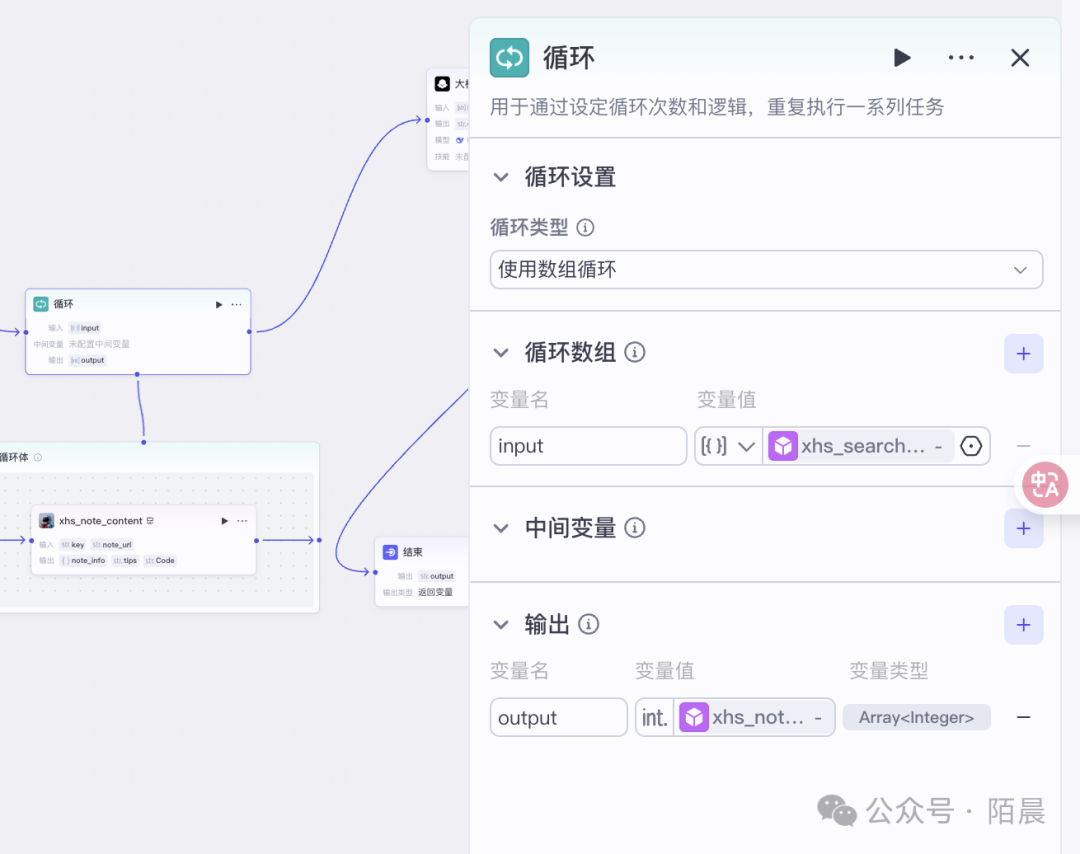
Task: Run the xhs_note_content node on canvas
Action: coord(224,521)
